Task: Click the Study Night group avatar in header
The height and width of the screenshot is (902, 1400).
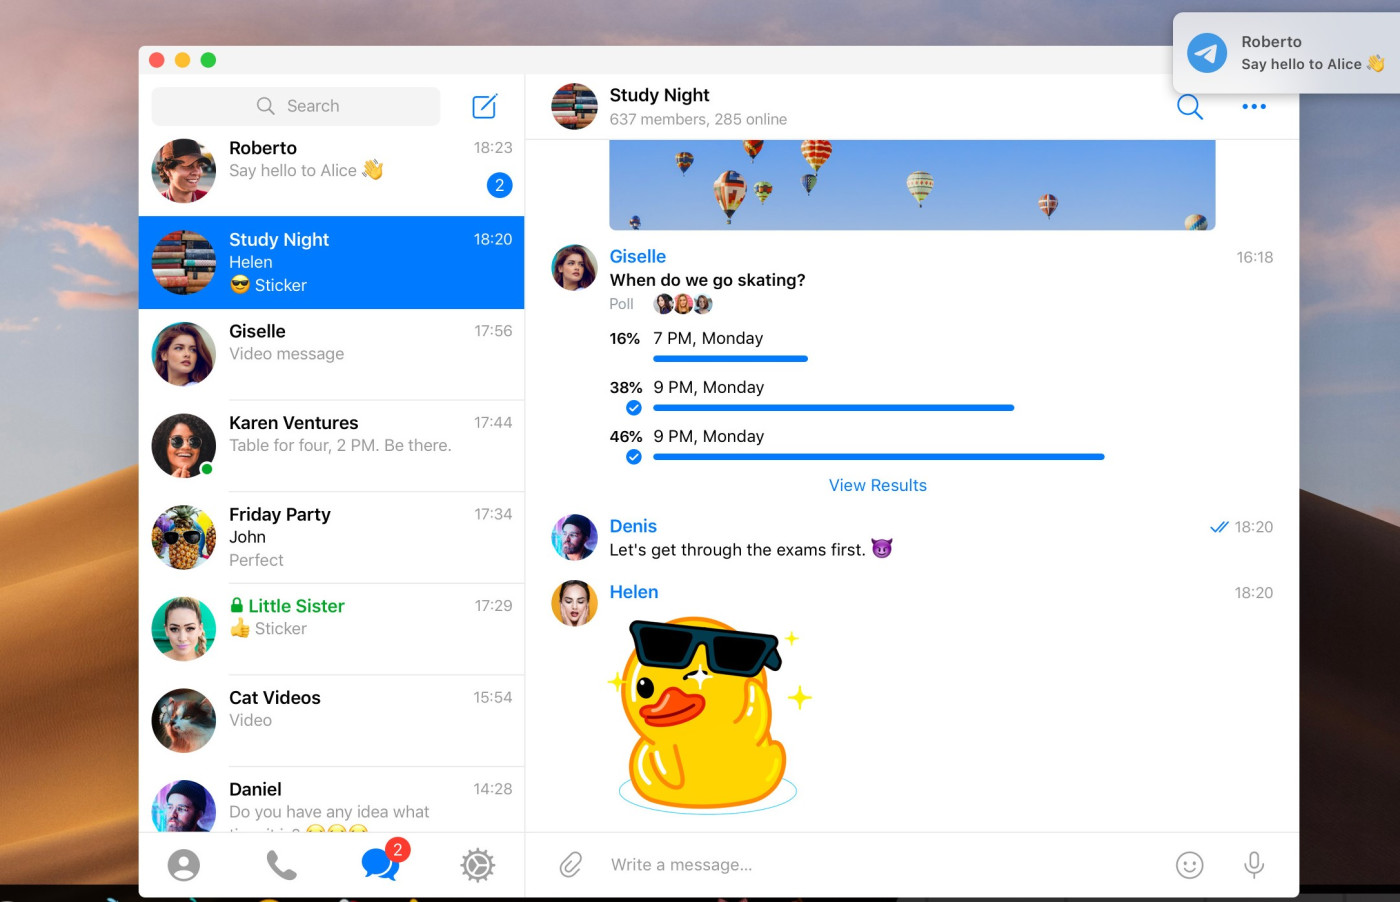Action: tap(575, 106)
